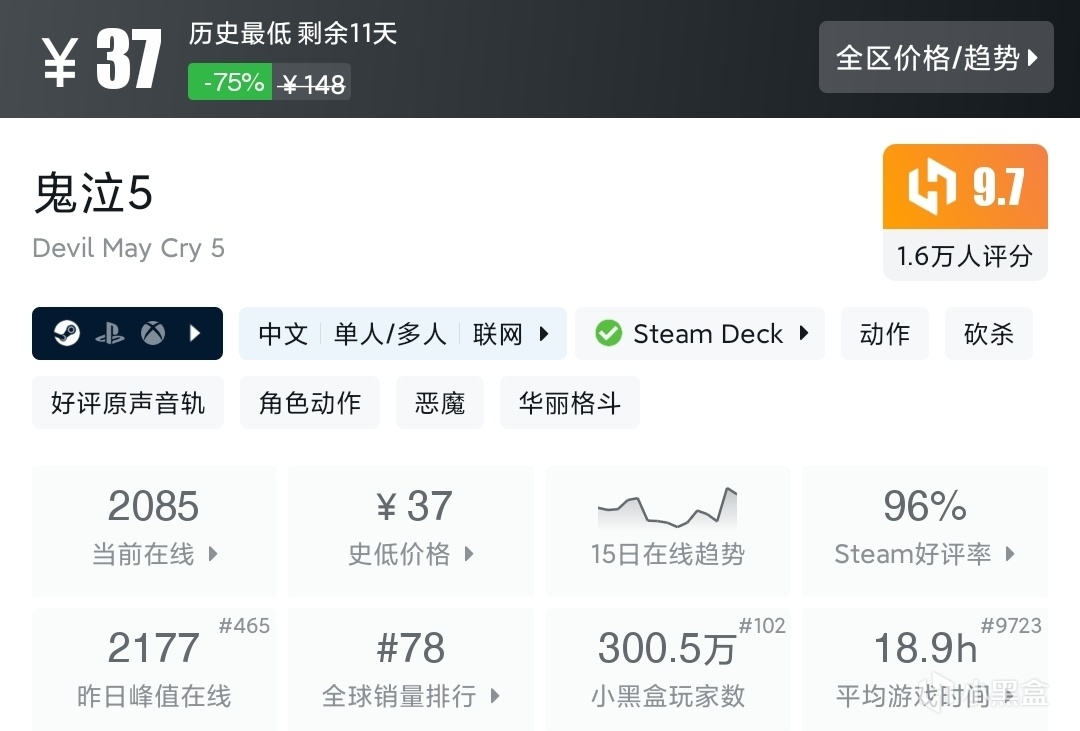The image size is (1080, 731).
Task: Tap the 历史最低 剩余11天 label
Action: point(293,33)
